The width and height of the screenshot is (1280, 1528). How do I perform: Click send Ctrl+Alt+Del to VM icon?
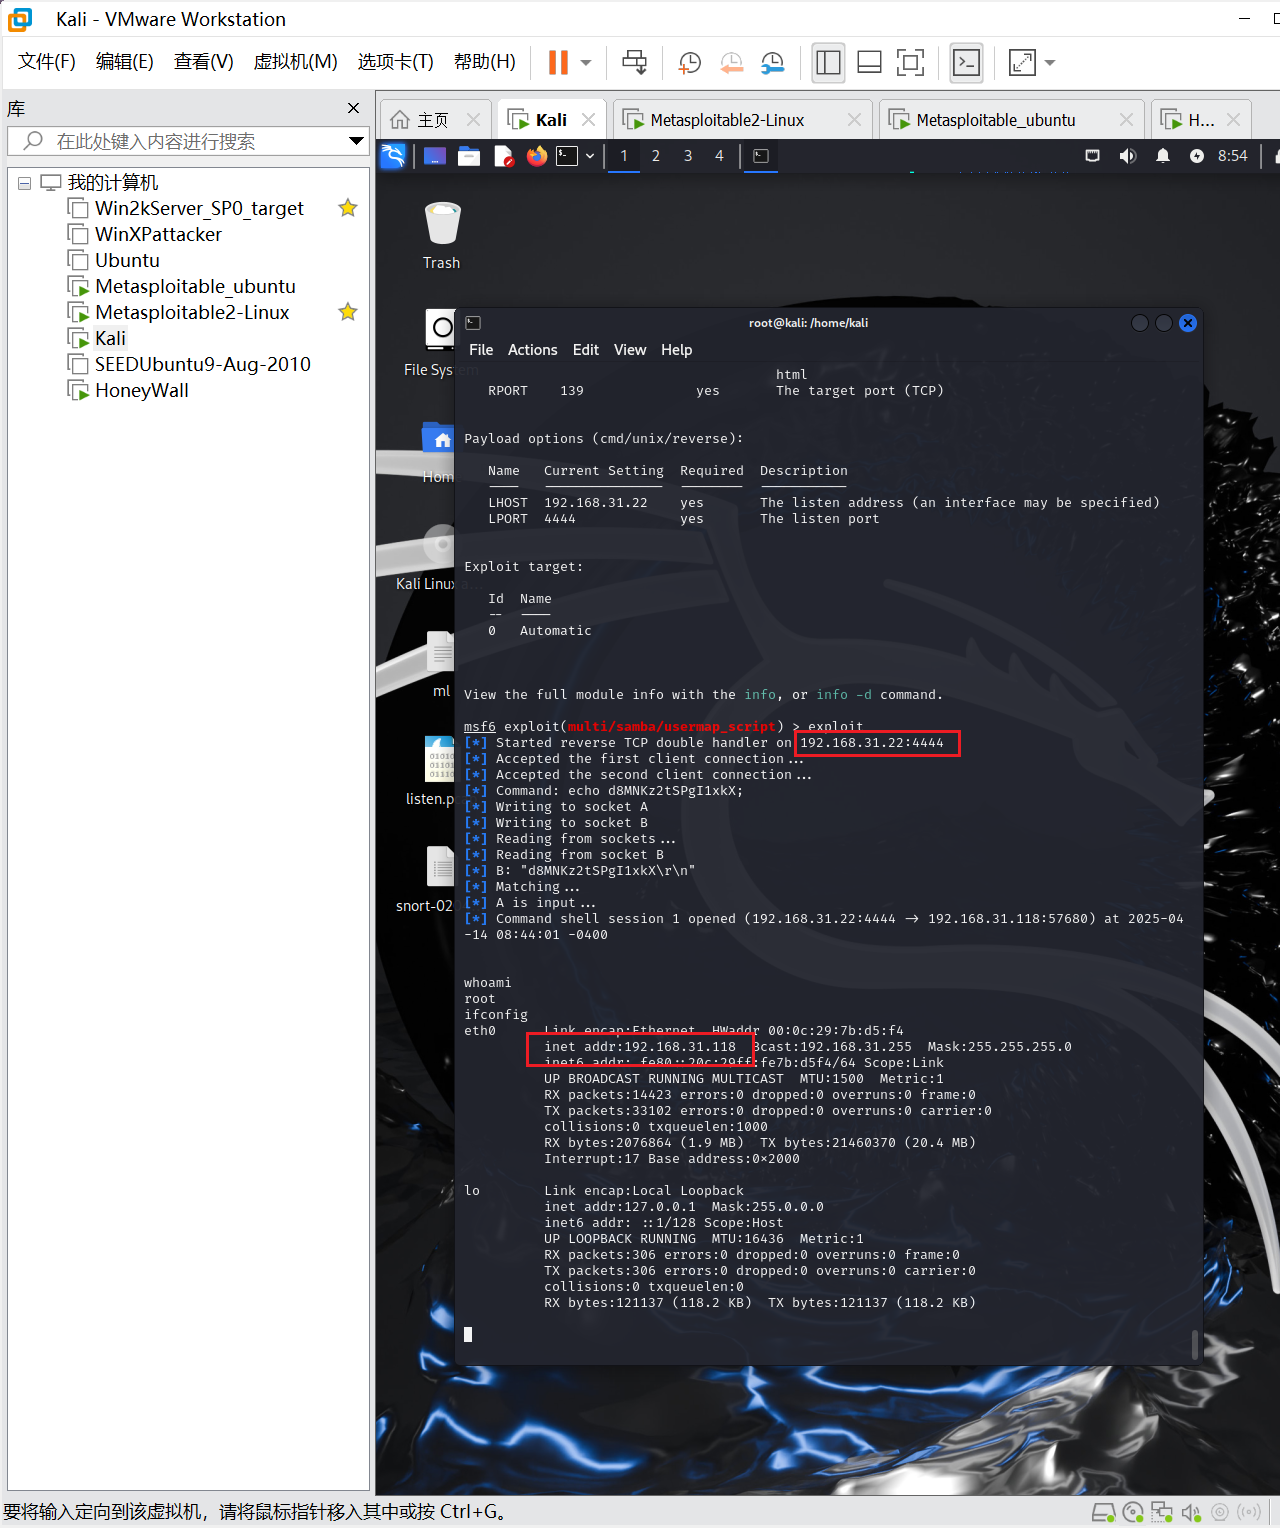[634, 62]
